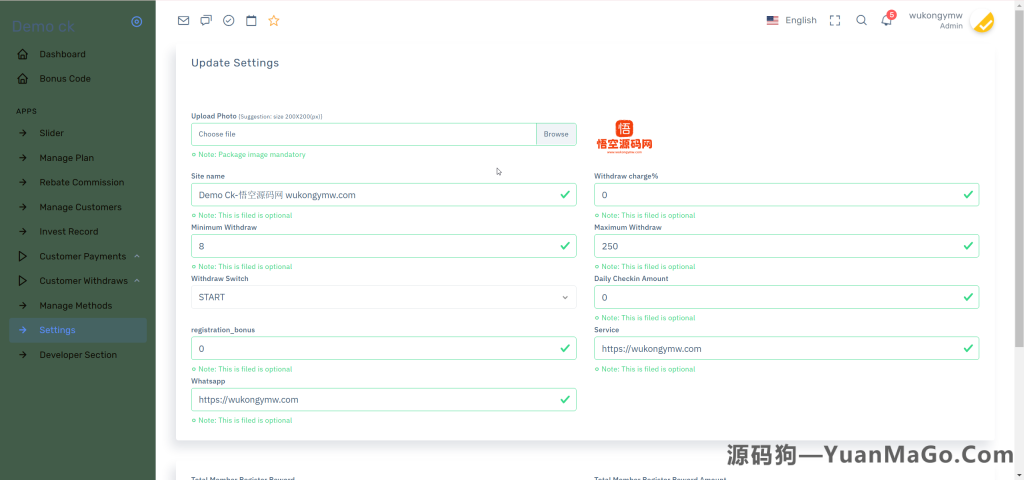Open the English language selector

point(791,20)
